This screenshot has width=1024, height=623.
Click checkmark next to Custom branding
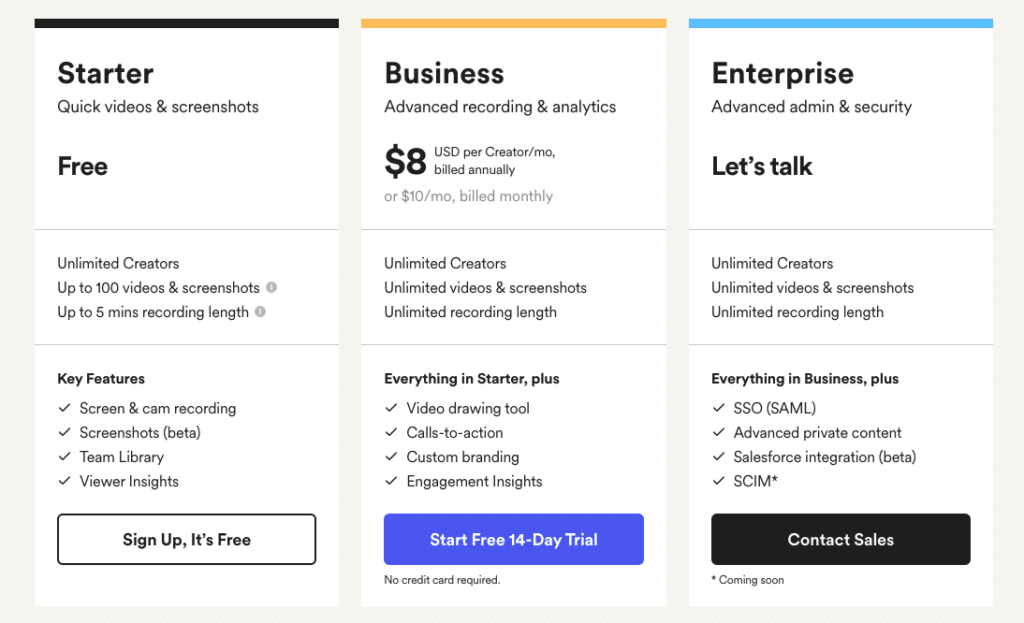click(391, 456)
